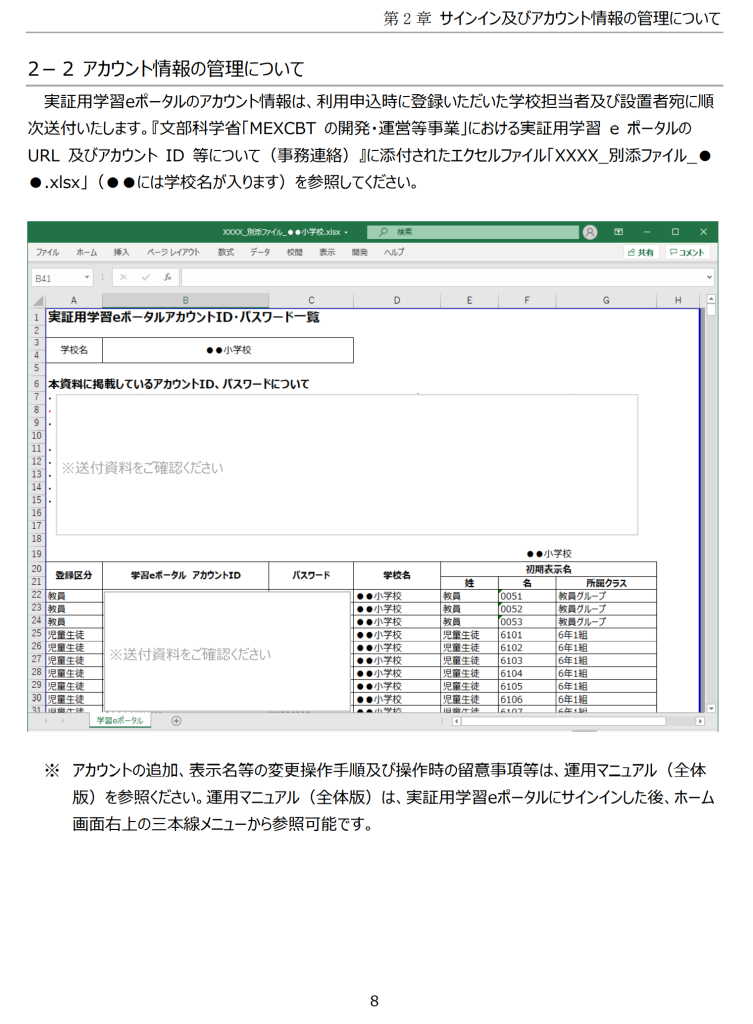The width and height of the screenshot is (753, 1024).
Task: Click the パスワード header cell
Action: pos(311,575)
